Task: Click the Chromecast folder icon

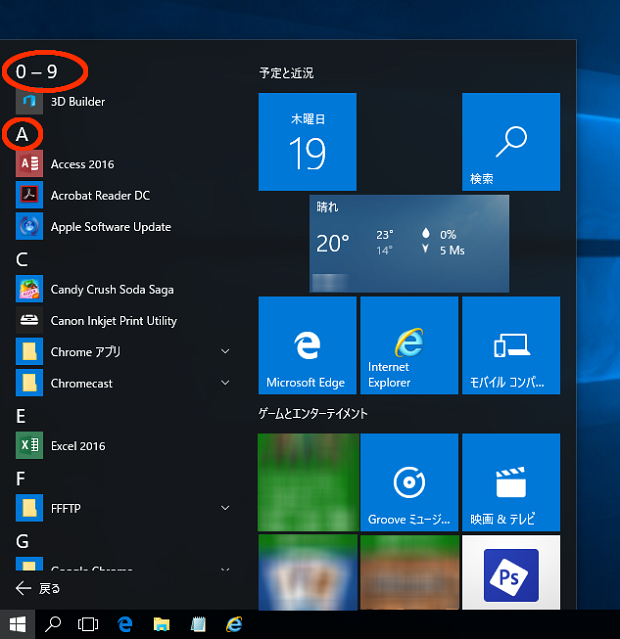Action: click(29, 383)
